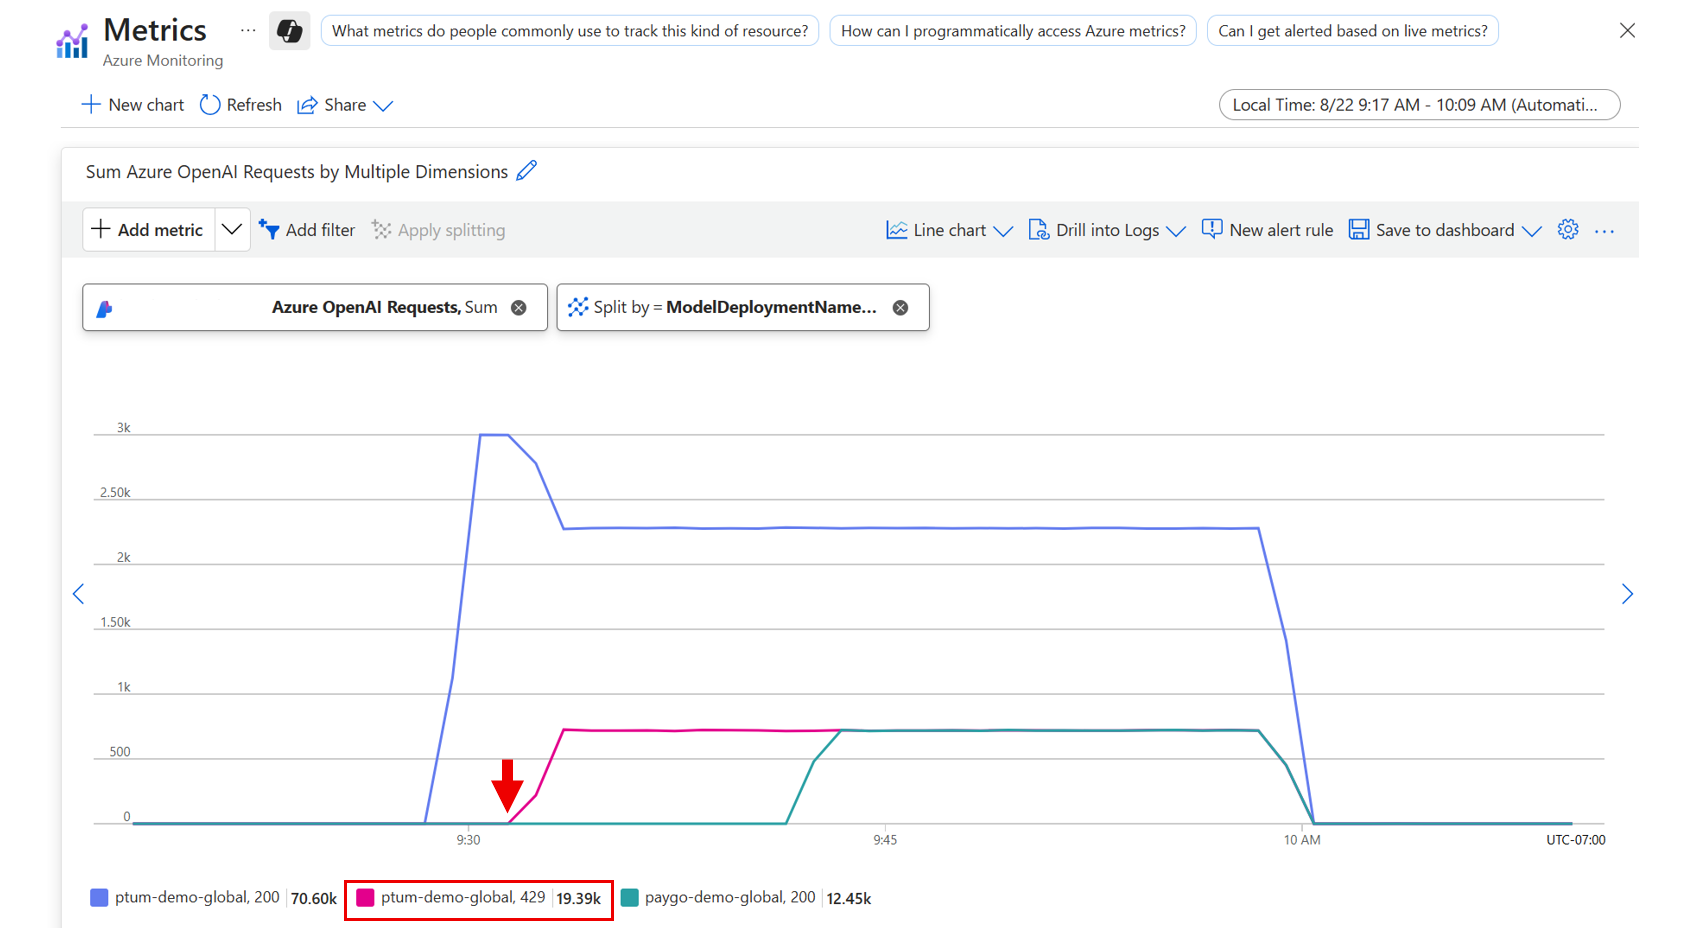Click the Local Time range selector

[x=1419, y=104]
